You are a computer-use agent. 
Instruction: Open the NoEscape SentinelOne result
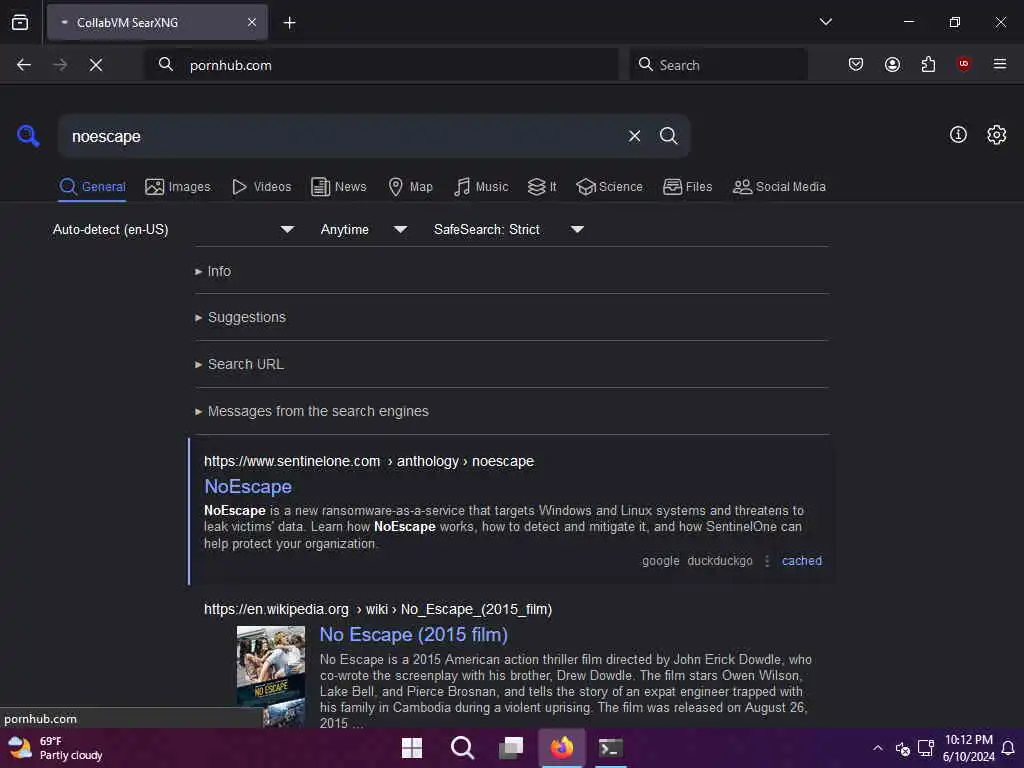click(x=248, y=487)
